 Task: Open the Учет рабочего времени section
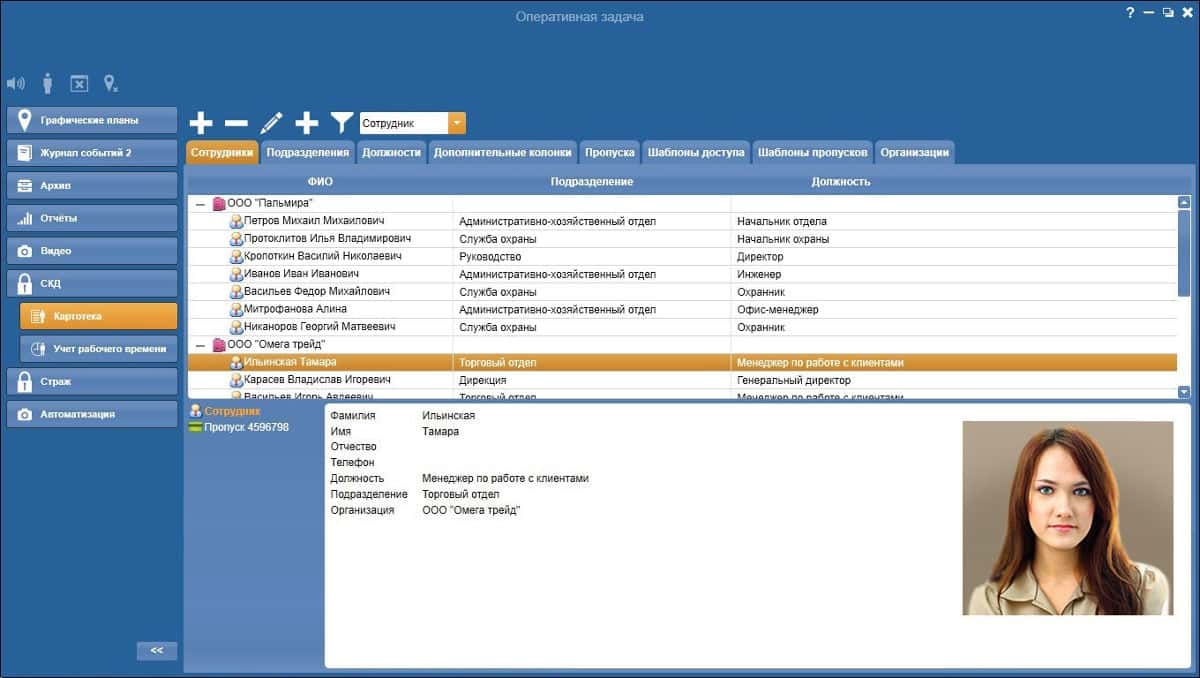(99, 349)
